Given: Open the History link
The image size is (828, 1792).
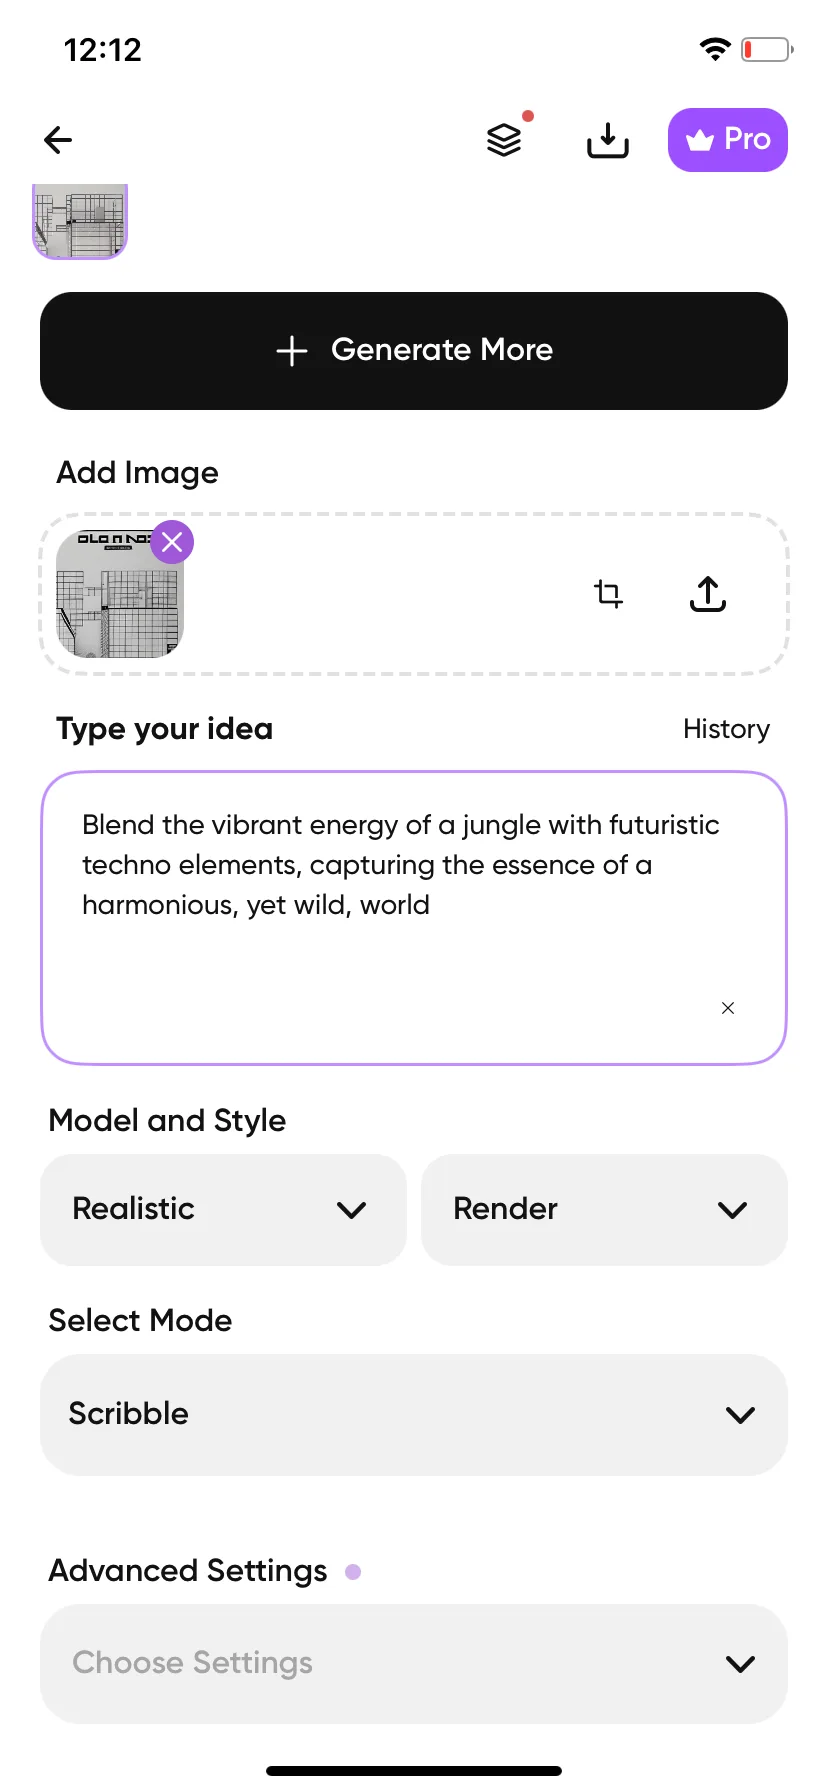Looking at the screenshot, I should pos(727,729).
